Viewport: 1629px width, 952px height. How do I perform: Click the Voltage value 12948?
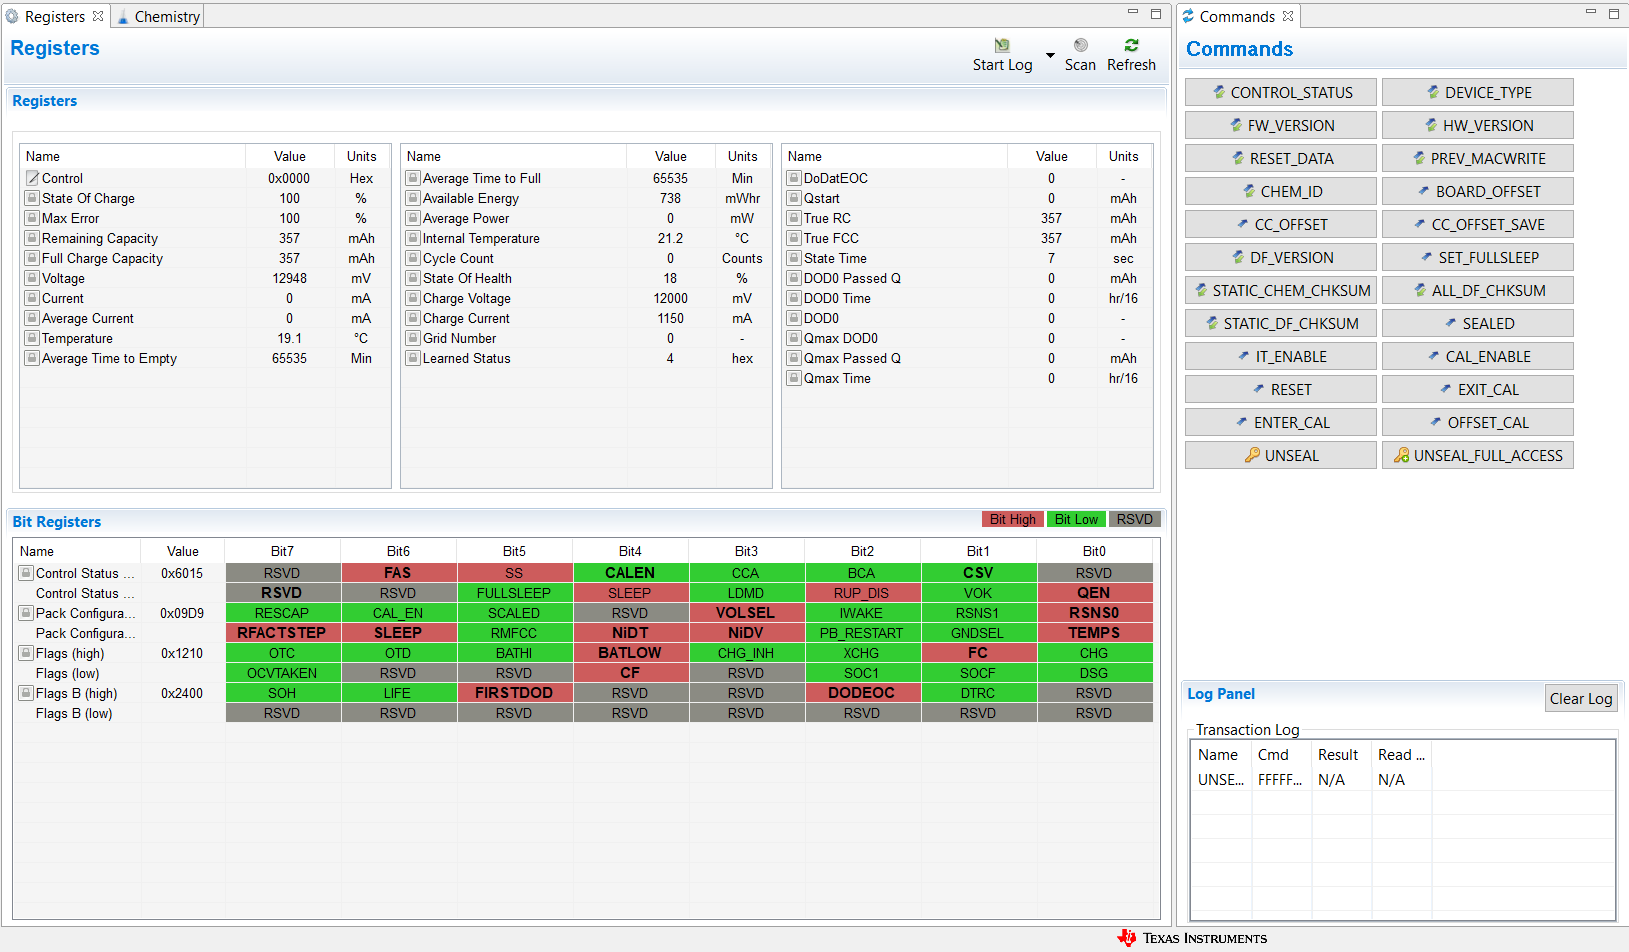pos(289,278)
